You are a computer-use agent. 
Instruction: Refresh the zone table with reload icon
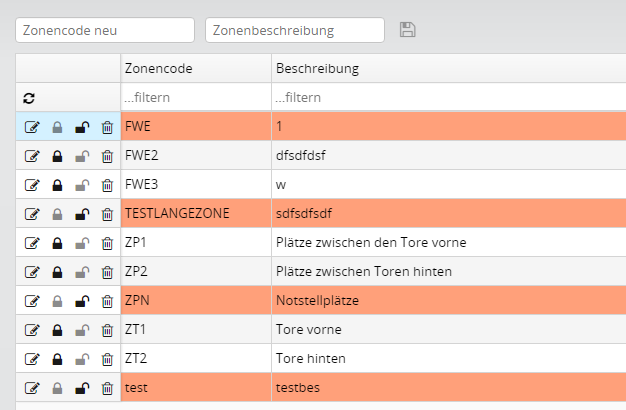[29, 98]
